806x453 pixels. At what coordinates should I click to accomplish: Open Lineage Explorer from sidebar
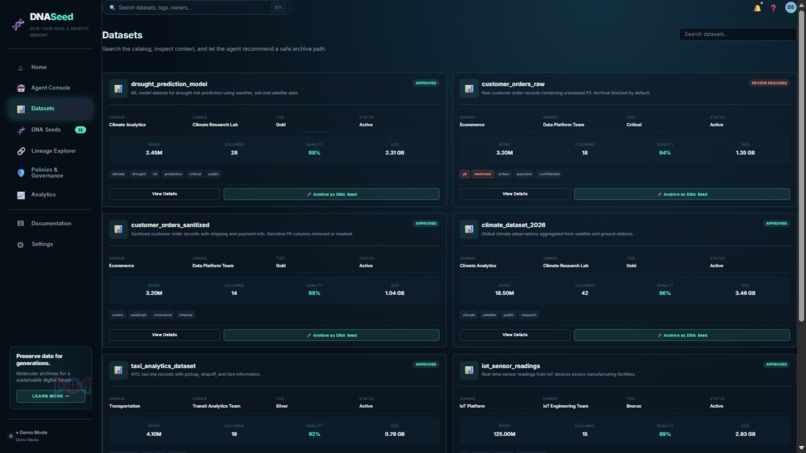click(x=50, y=151)
